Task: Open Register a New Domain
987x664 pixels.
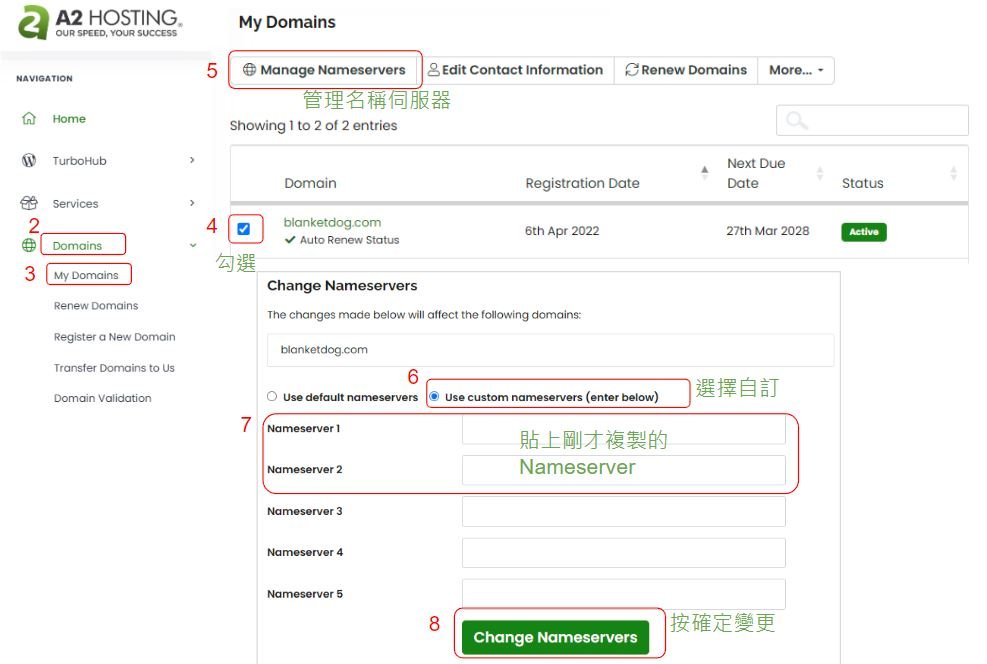Action: [115, 337]
